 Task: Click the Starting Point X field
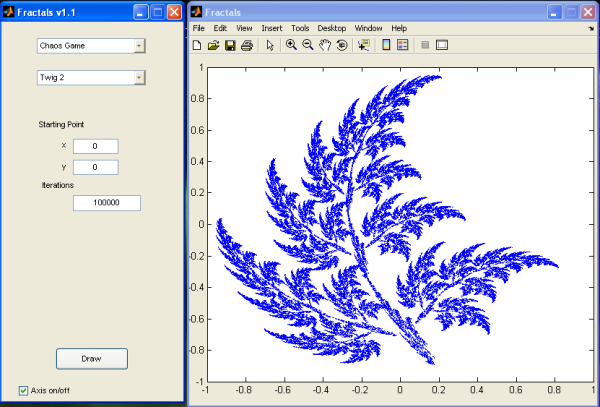(x=95, y=146)
